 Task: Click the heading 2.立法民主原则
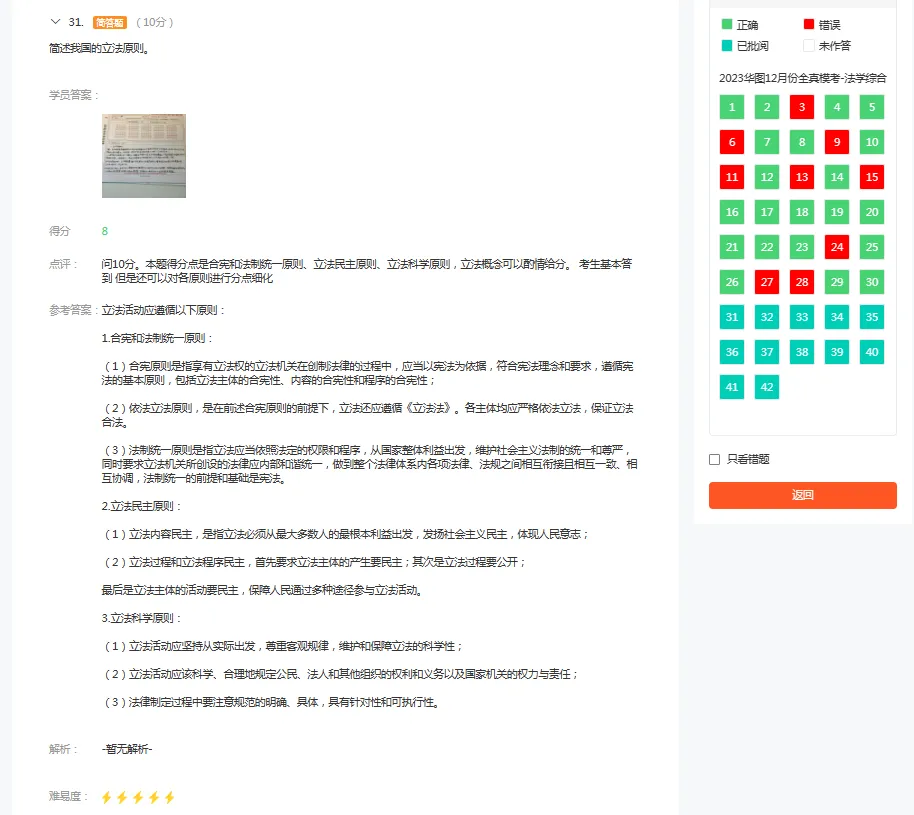pyautogui.click(x=141, y=506)
